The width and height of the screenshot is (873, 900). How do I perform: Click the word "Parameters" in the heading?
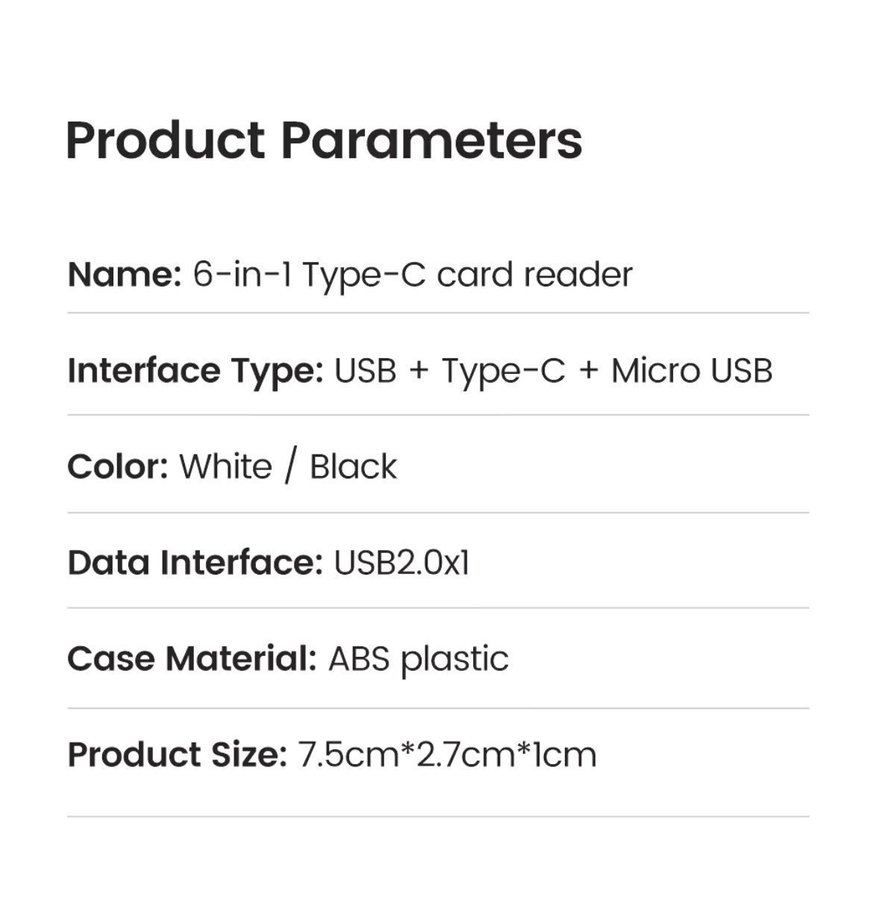tap(431, 141)
